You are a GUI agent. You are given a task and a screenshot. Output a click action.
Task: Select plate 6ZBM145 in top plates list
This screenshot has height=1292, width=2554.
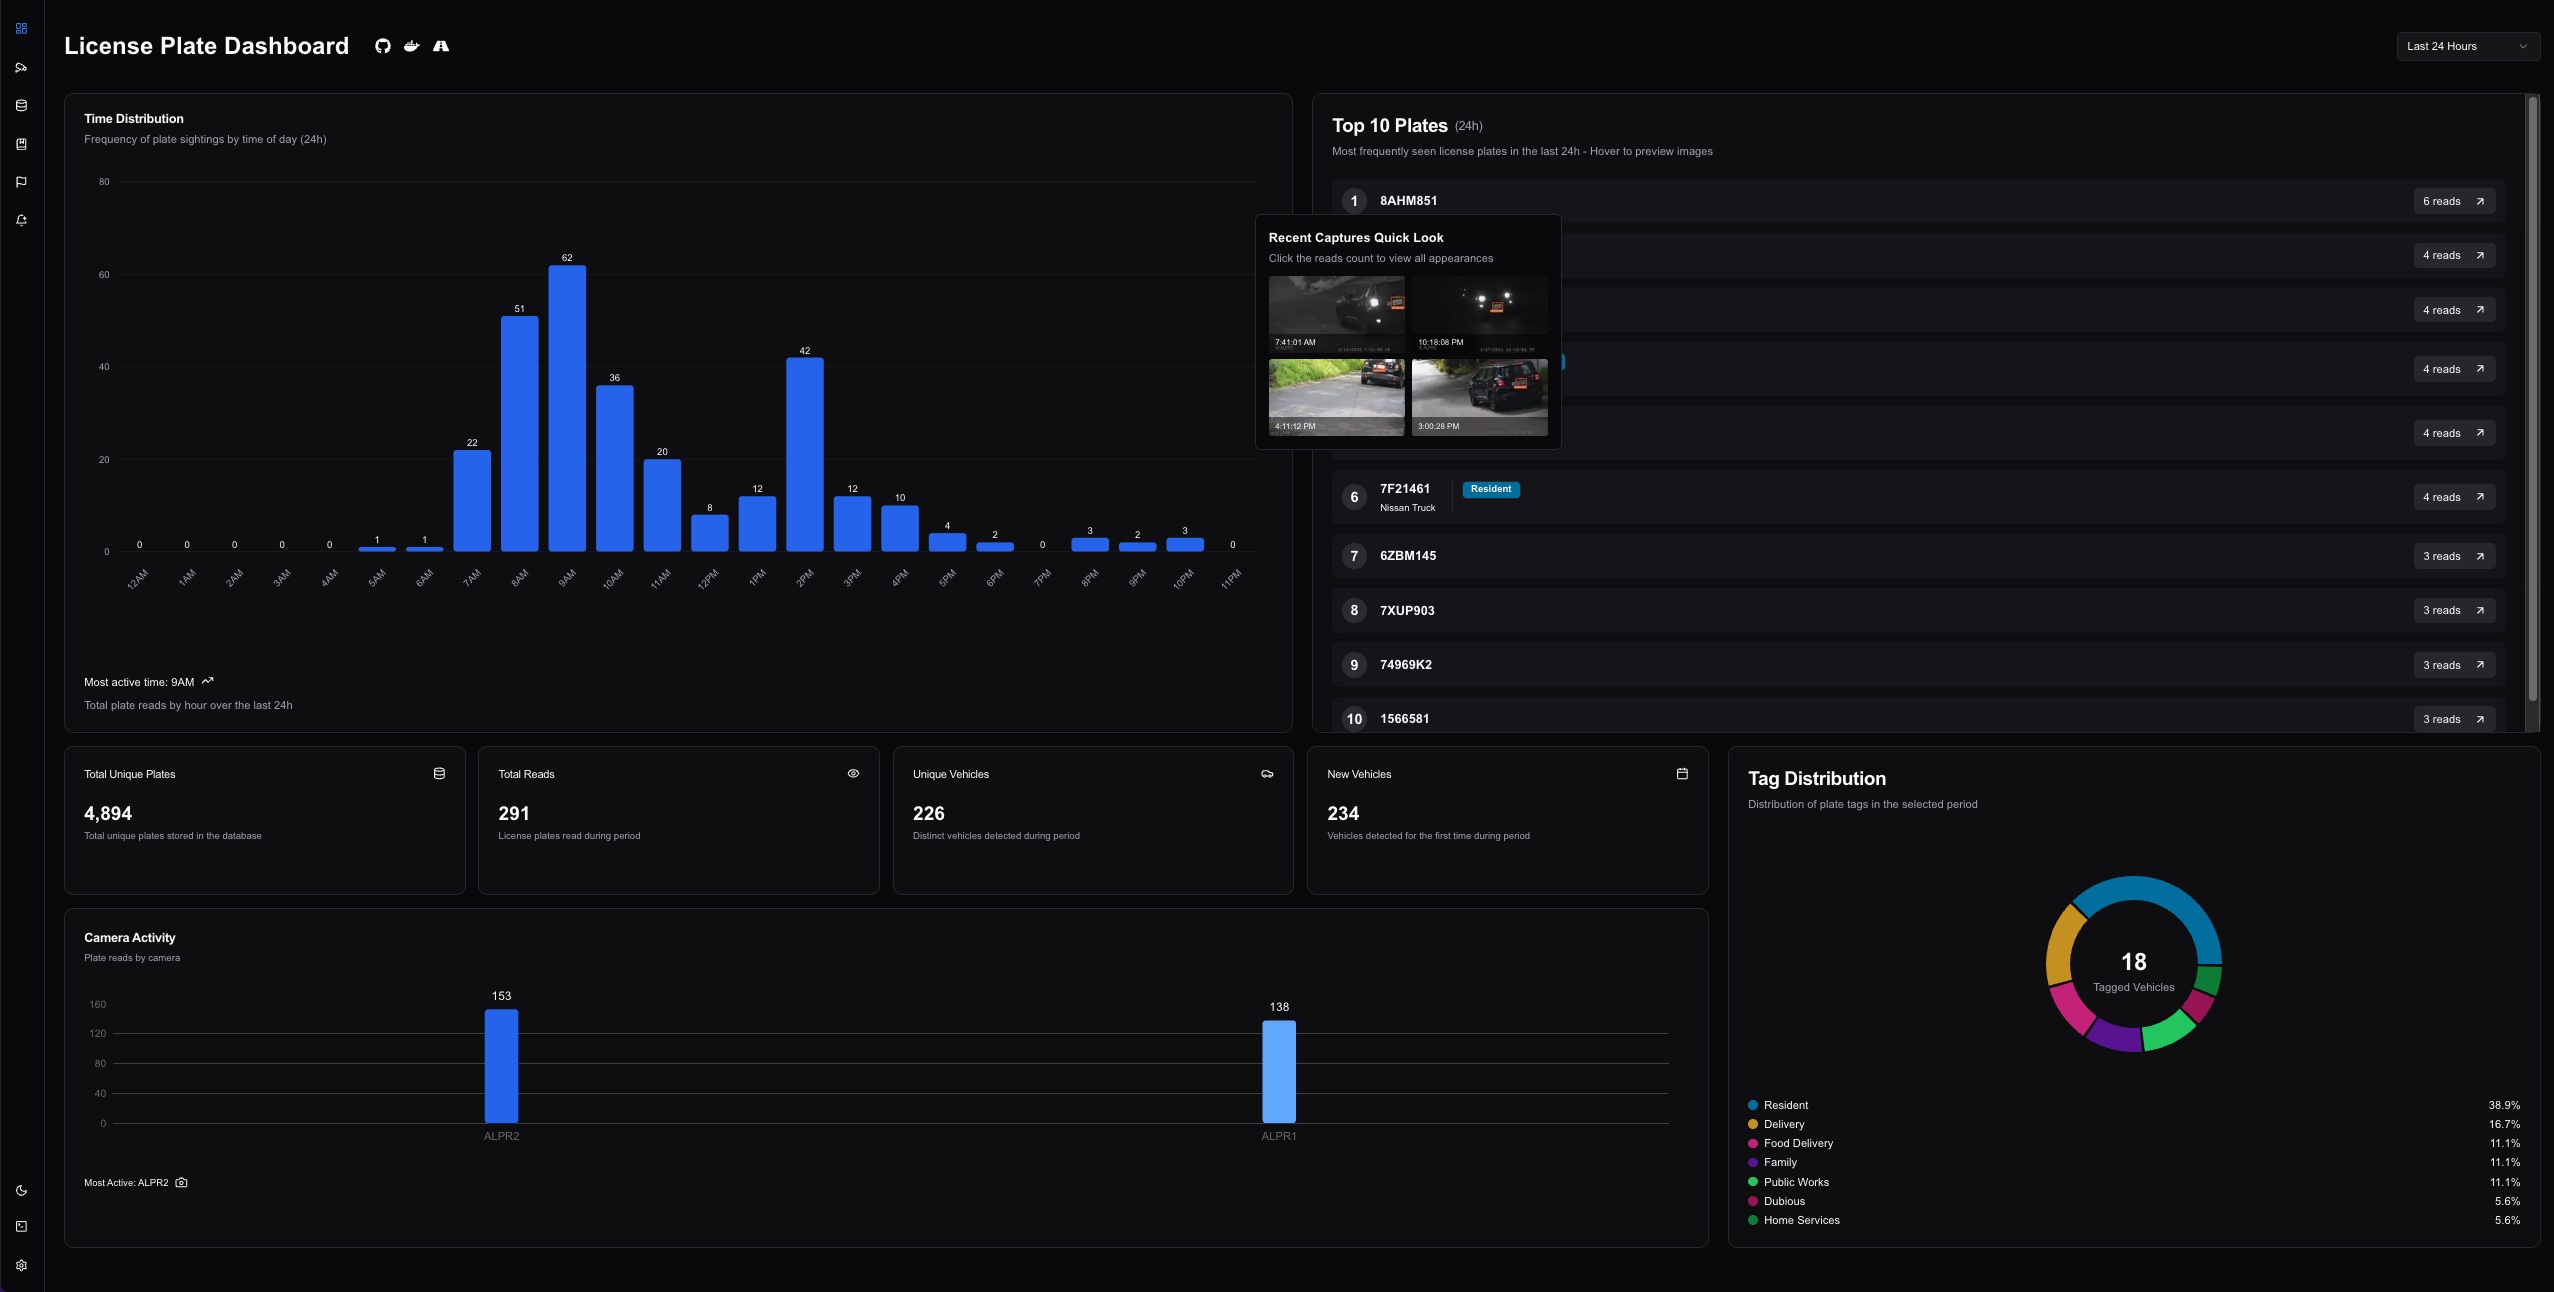(x=1407, y=556)
